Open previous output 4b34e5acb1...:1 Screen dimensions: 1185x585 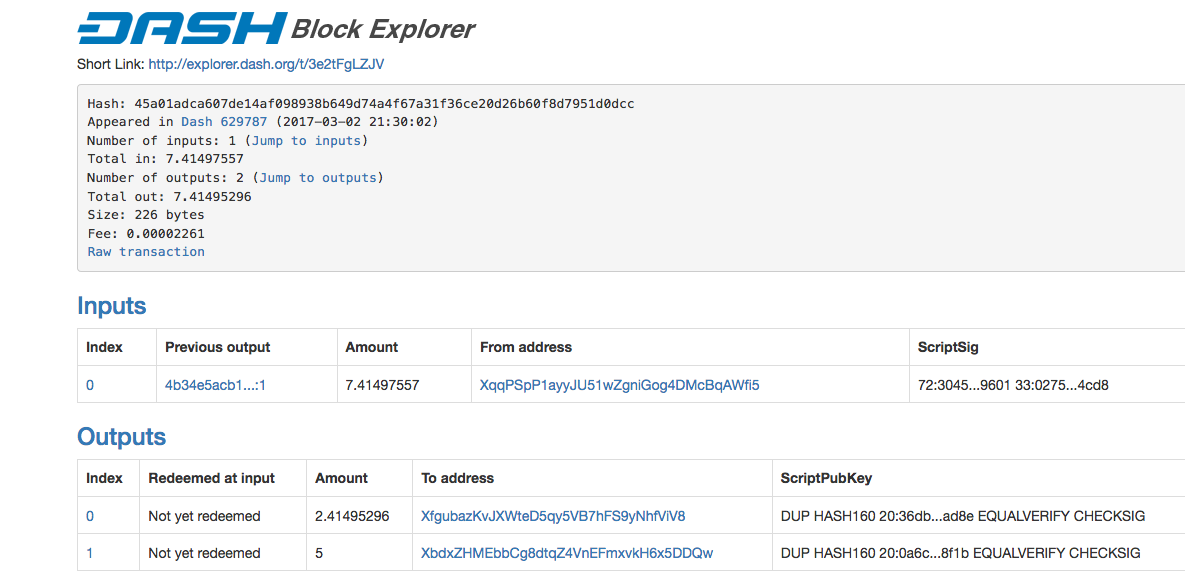click(x=215, y=385)
